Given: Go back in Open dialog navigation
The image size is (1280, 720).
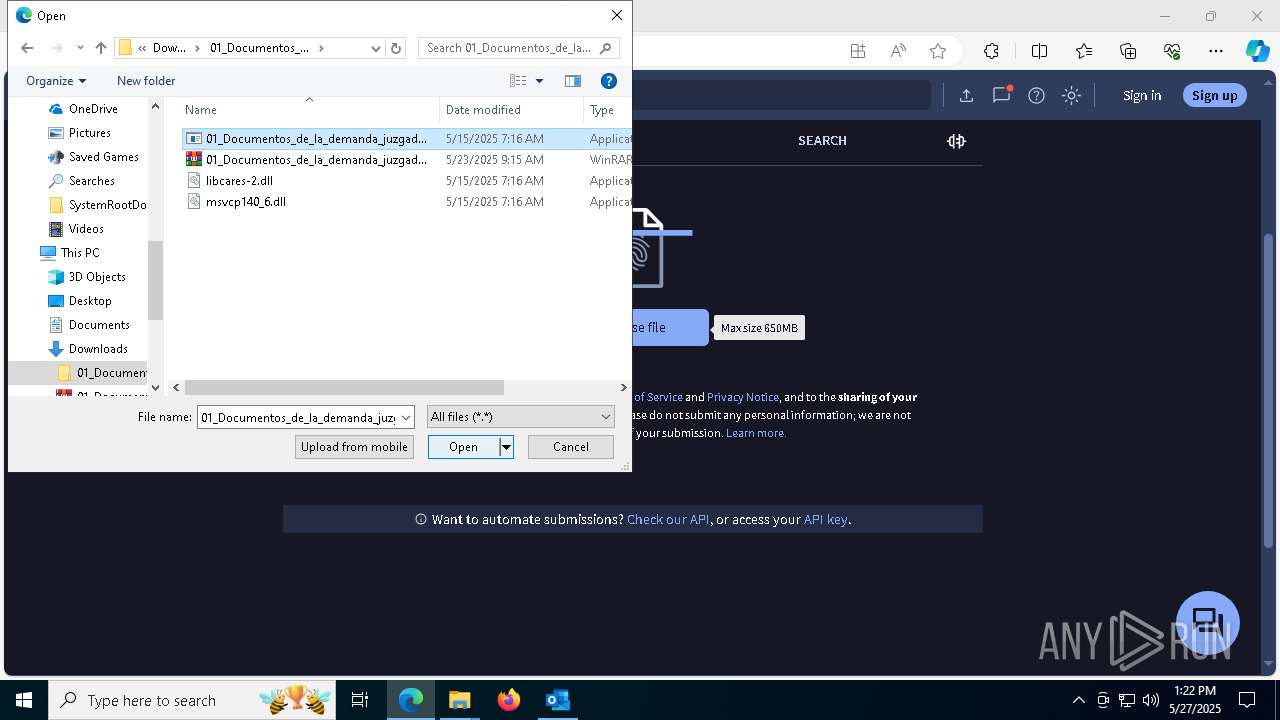Looking at the screenshot, I should tap(27, 48).
